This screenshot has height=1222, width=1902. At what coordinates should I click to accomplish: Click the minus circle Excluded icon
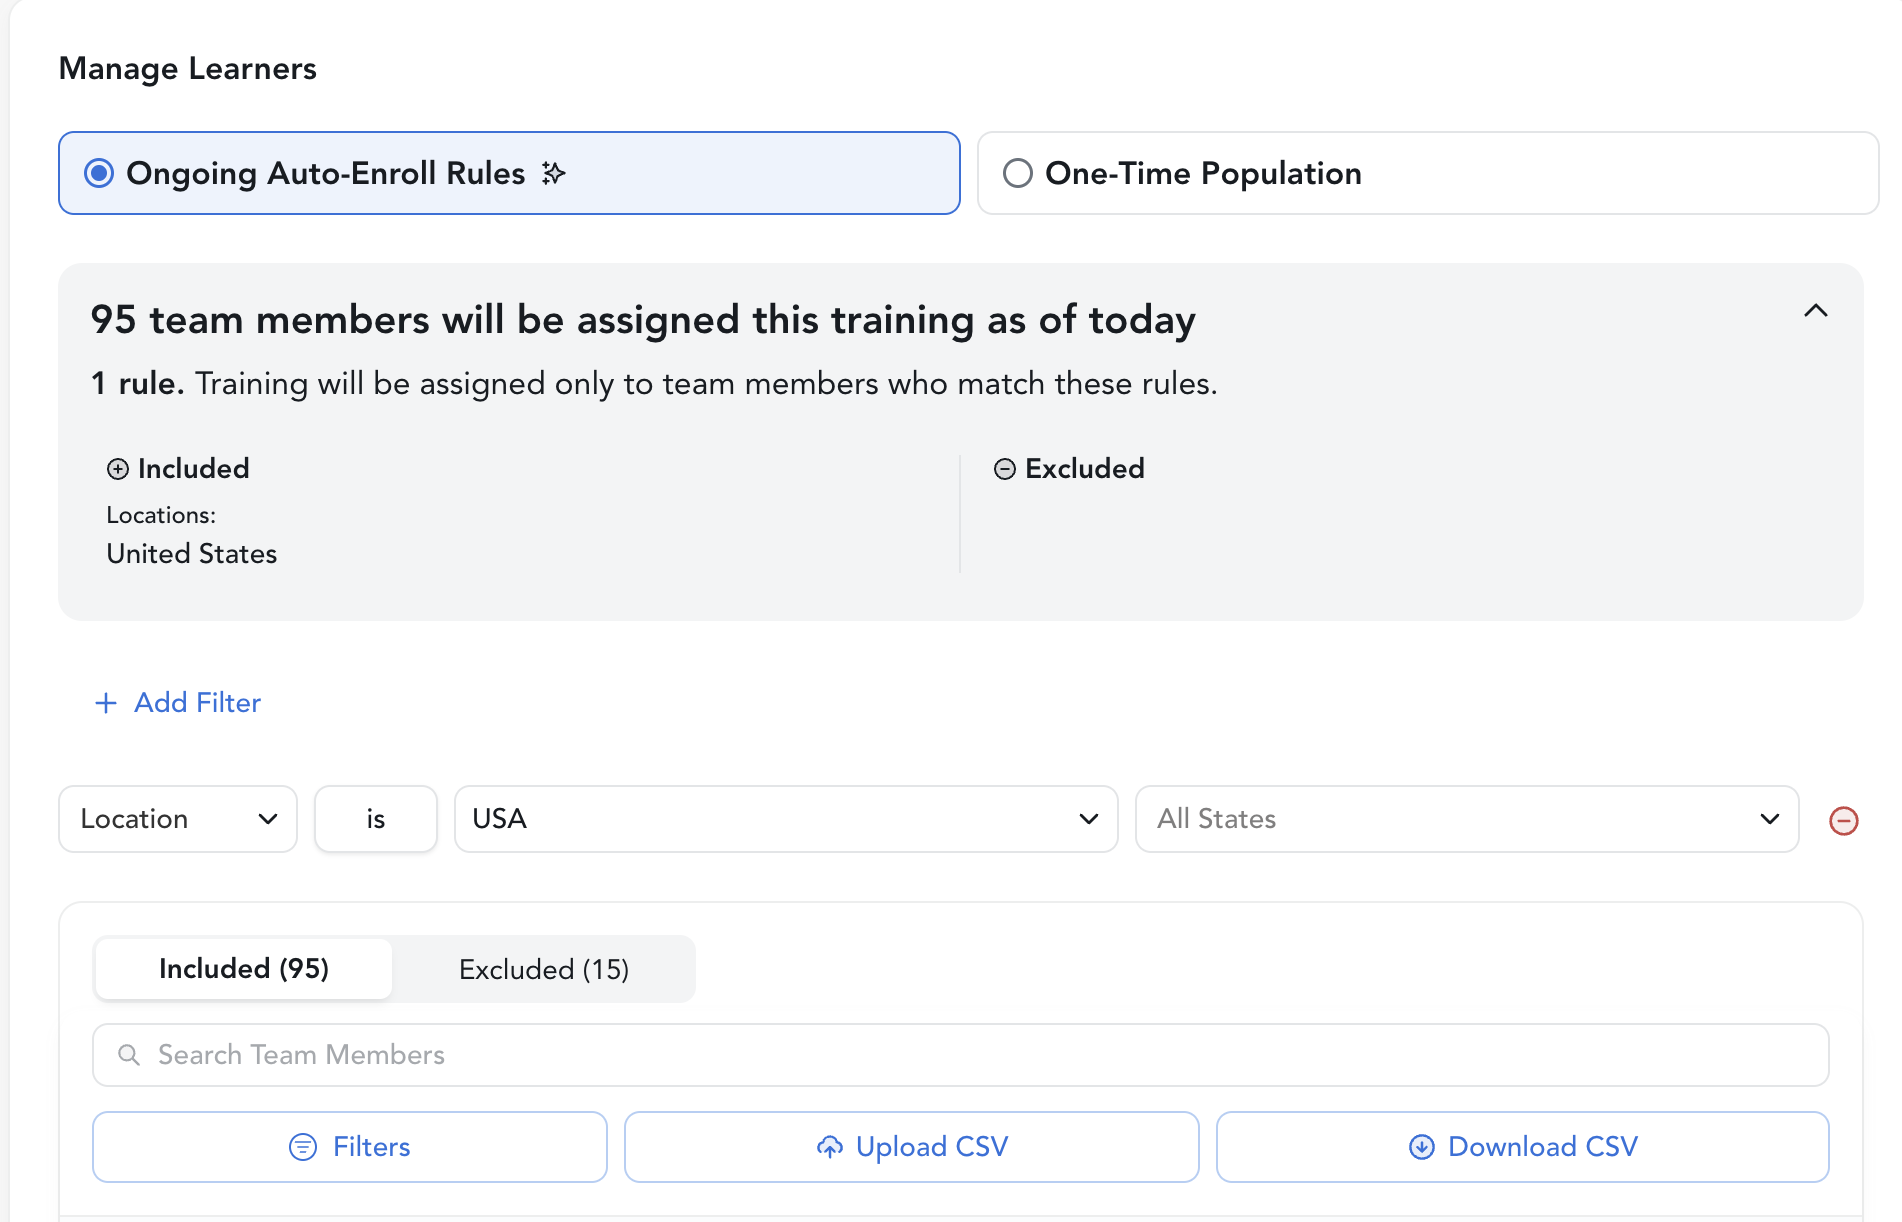pyautogui.click(x=1005, y=469)
